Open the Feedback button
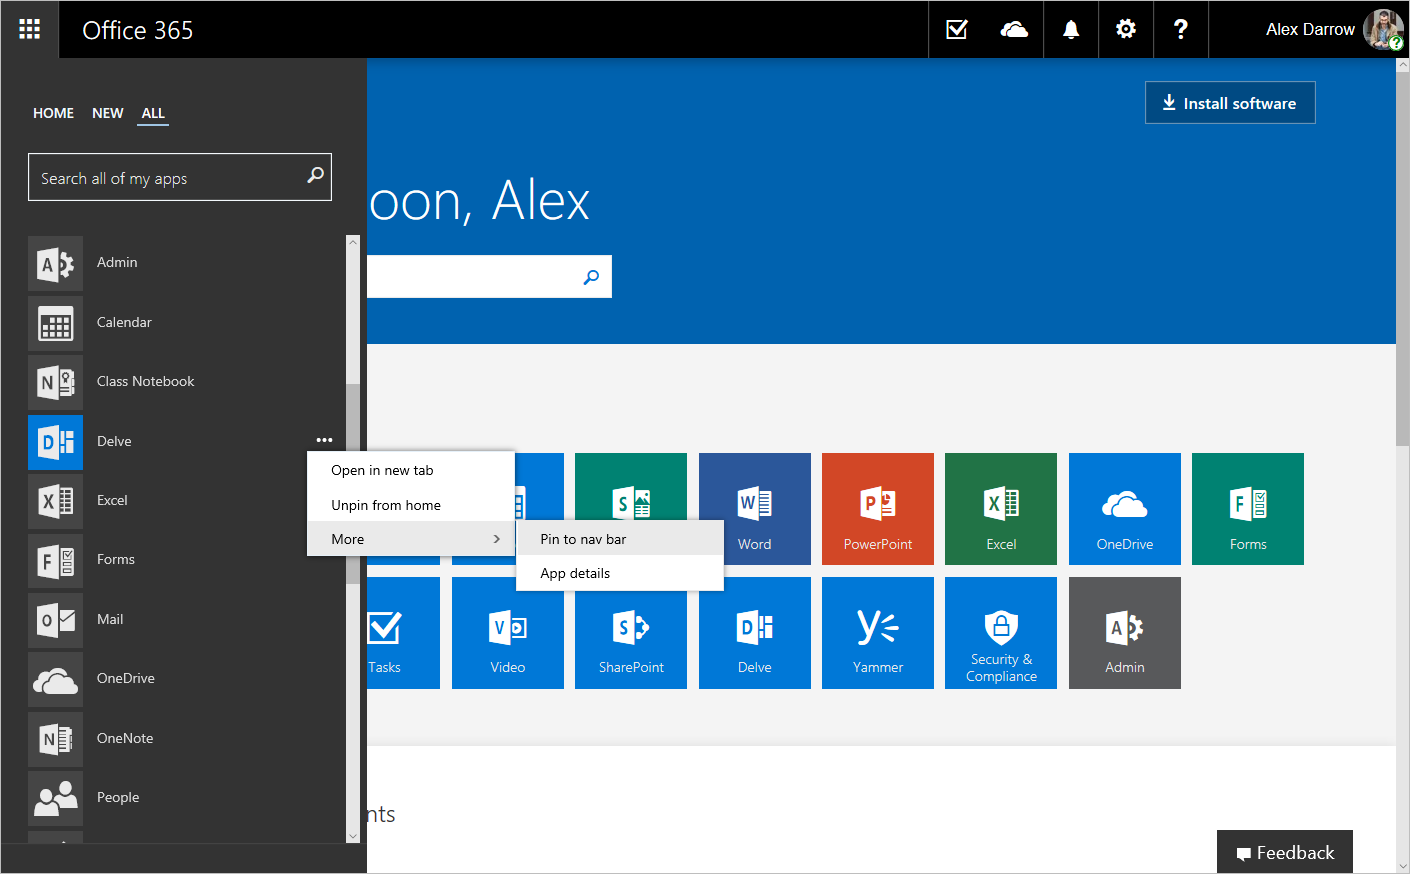1410x874 pixels. point(1284,852)
